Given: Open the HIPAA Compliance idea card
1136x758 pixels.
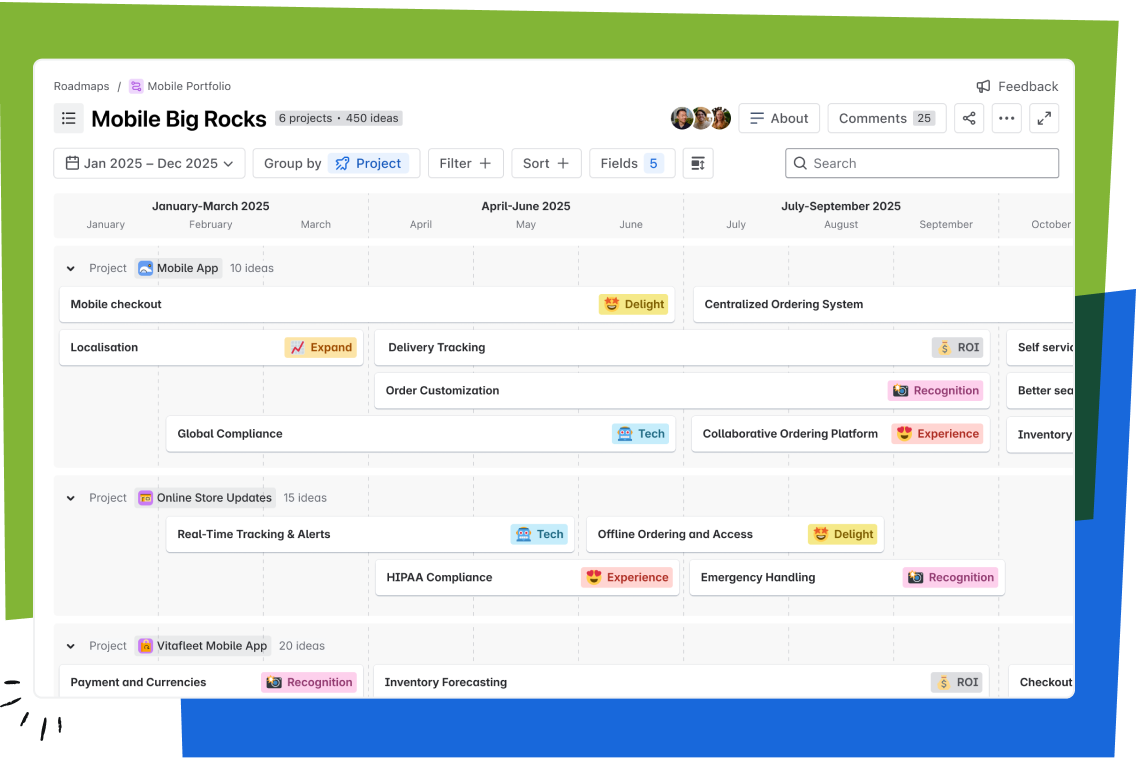Looking at the screenshot, I should pyautogui.click(x=527, y=577).
